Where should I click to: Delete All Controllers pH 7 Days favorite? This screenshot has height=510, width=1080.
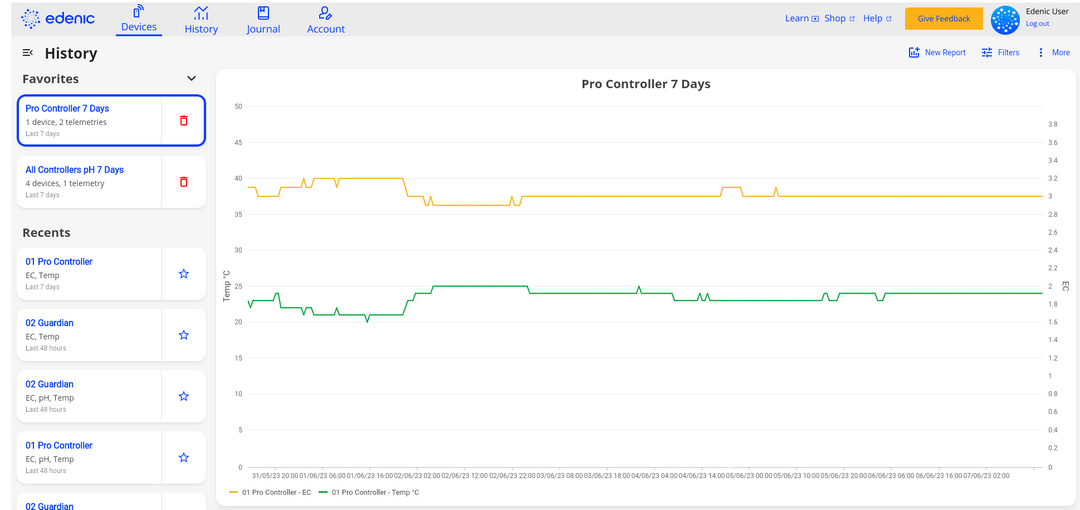coord(183,182)
